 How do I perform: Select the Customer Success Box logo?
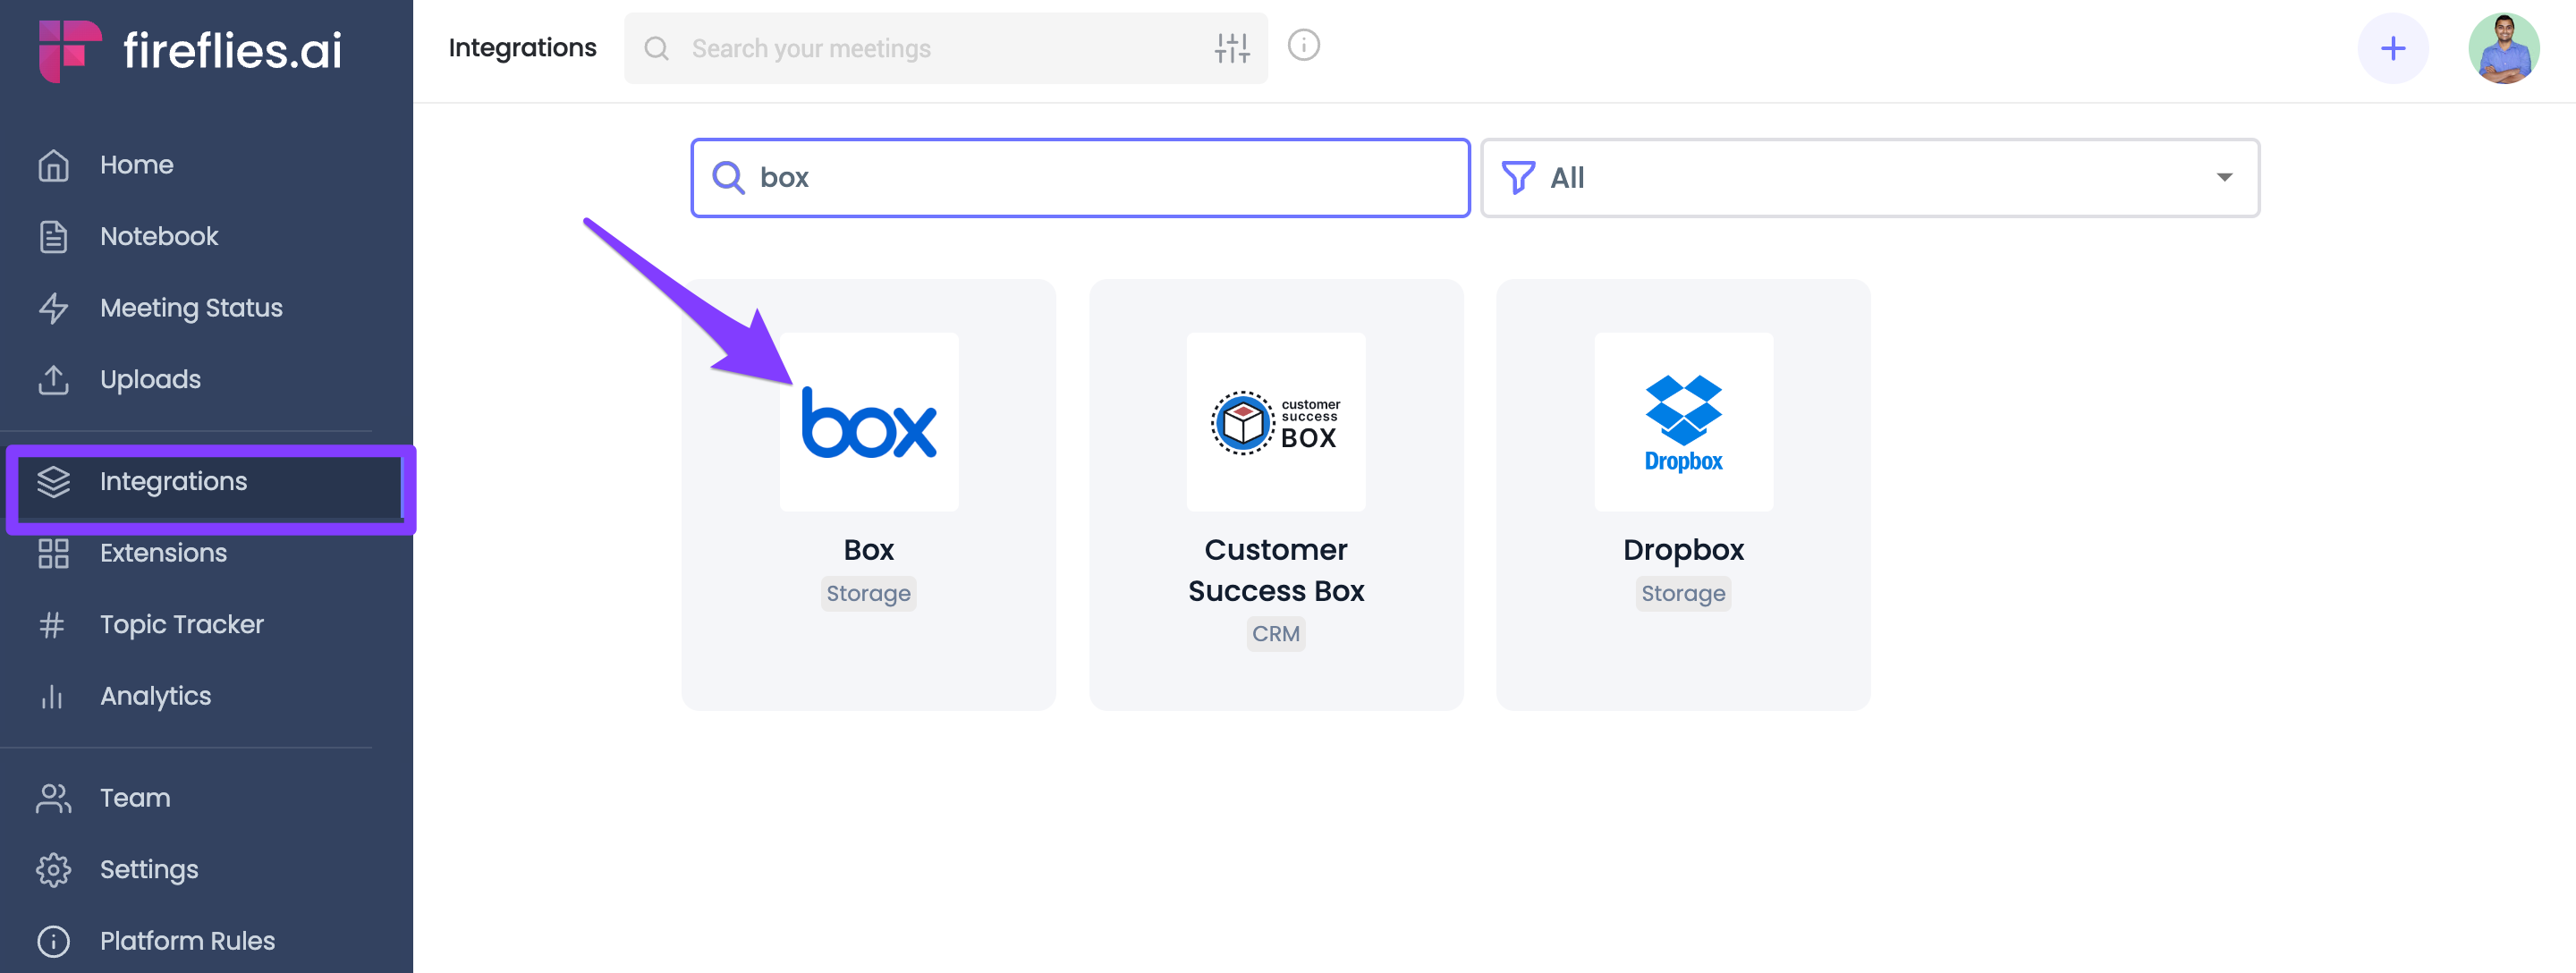click(1276, 422)
